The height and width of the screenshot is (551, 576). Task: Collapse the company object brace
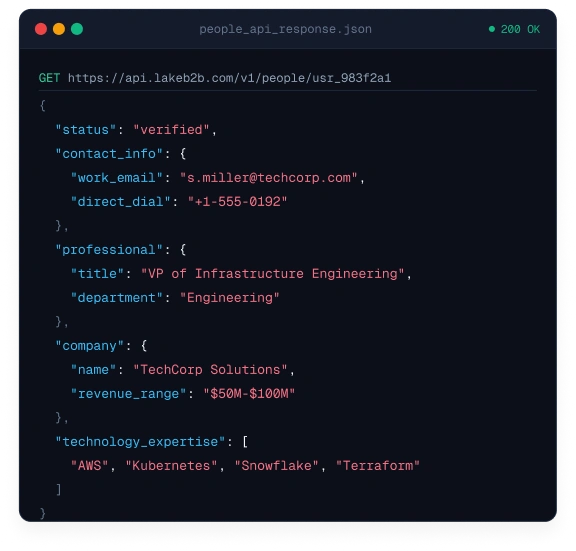click(144, 346)
